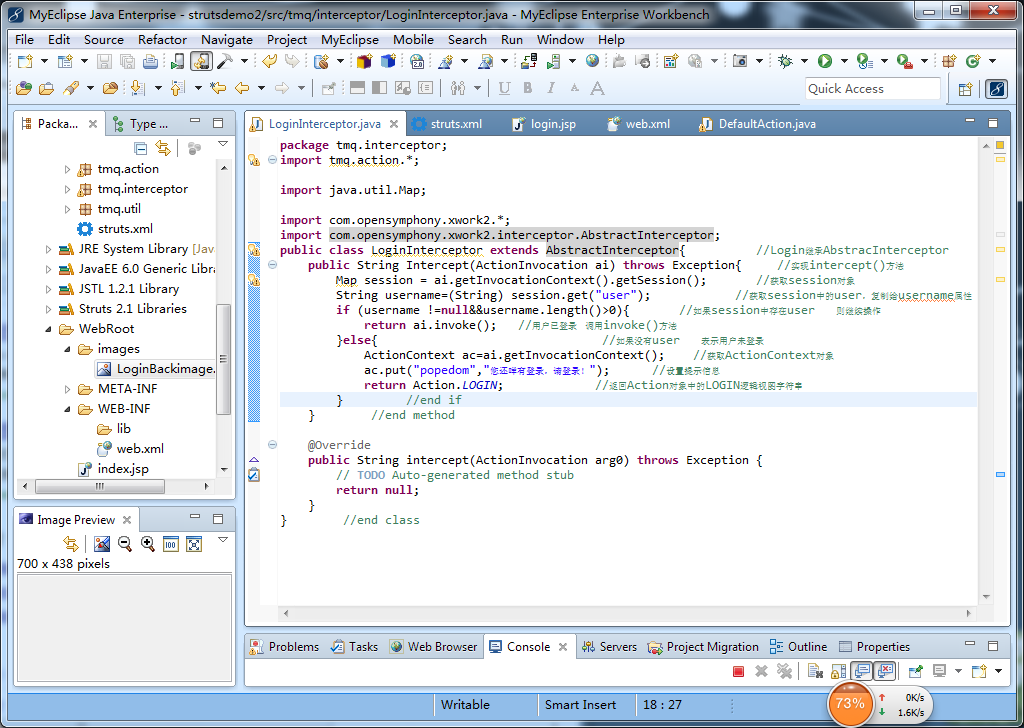Click the Package Explorer vertical scrollbar thumb

point(223,359)
